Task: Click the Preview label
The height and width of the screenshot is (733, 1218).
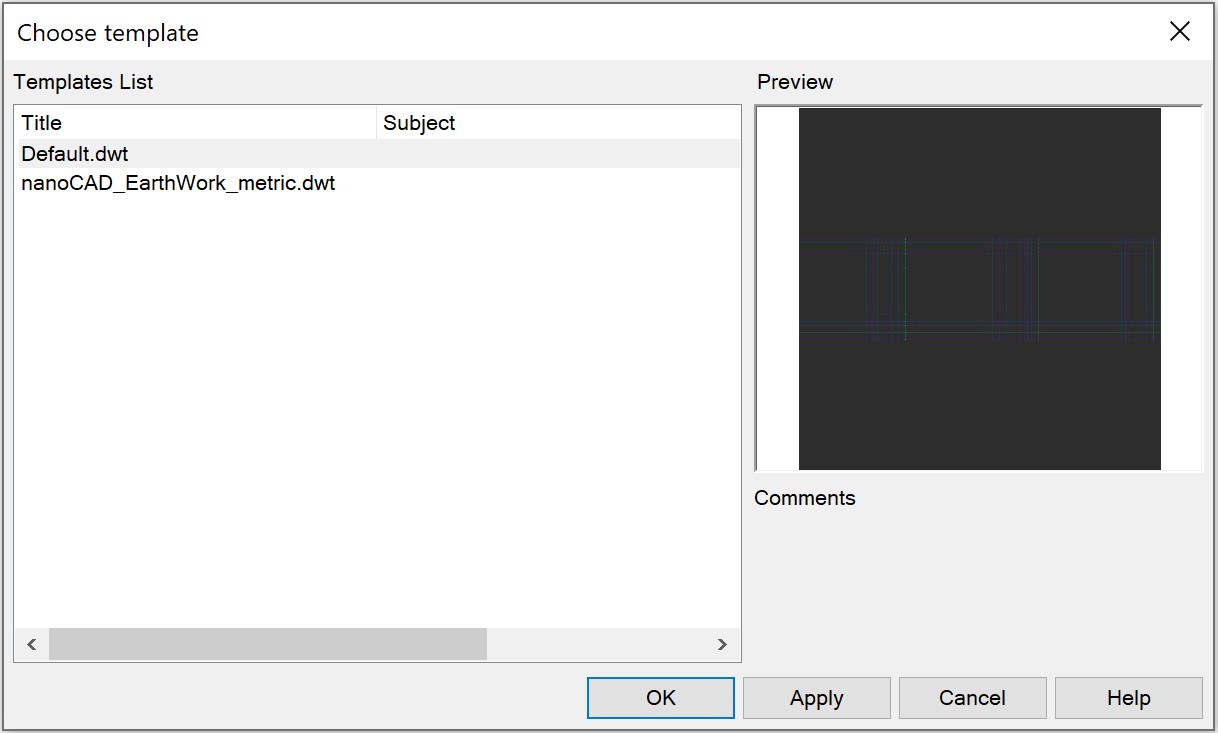Action: pos(795,82)
